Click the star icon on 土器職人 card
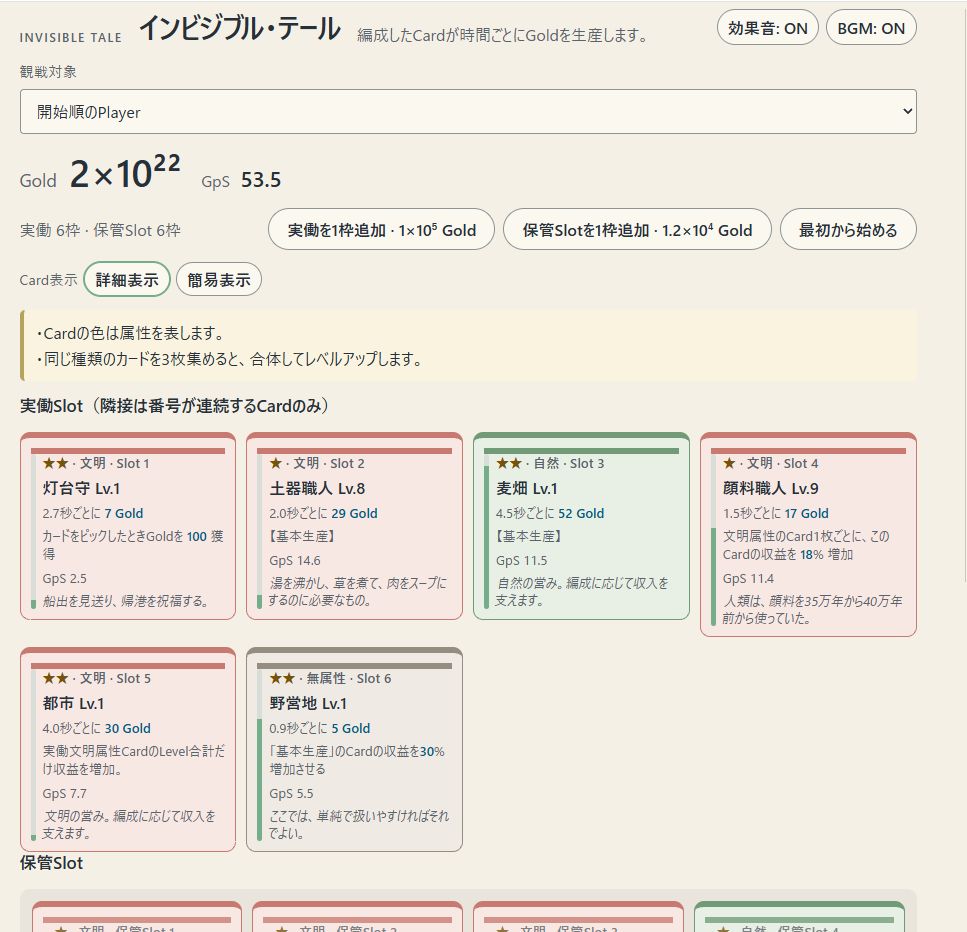This screenshot has height=932, width=967. [276, 463]
